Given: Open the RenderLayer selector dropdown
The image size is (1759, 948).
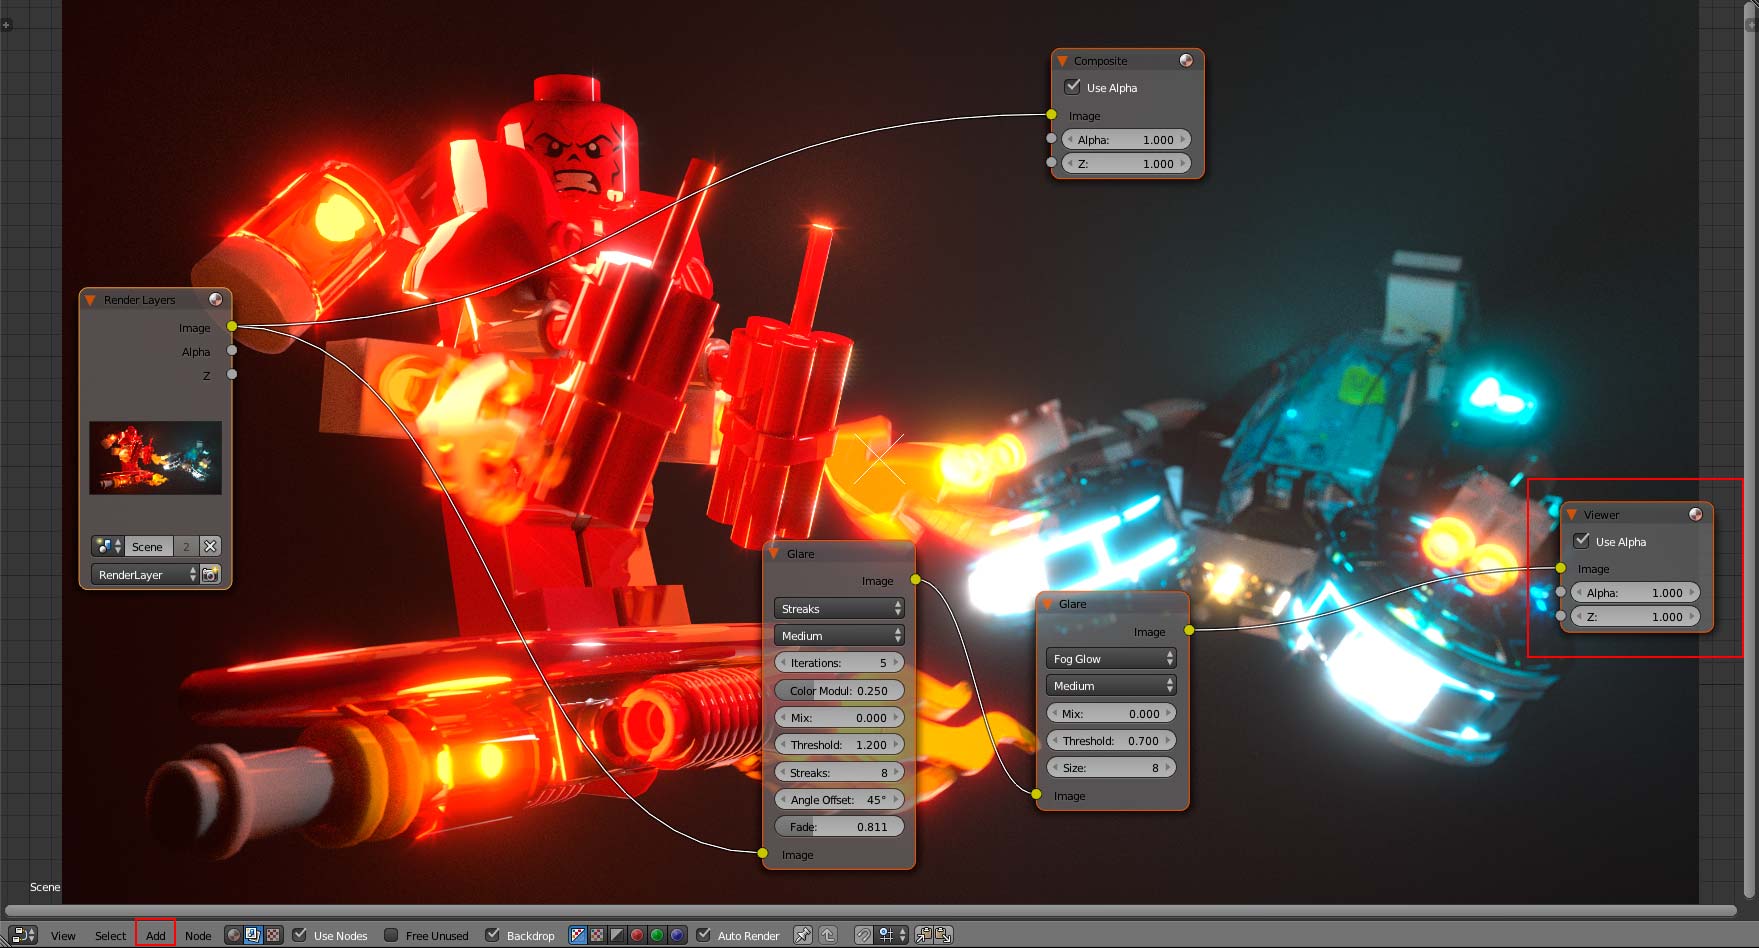Looking at the screenshot, I should (144, 574).
